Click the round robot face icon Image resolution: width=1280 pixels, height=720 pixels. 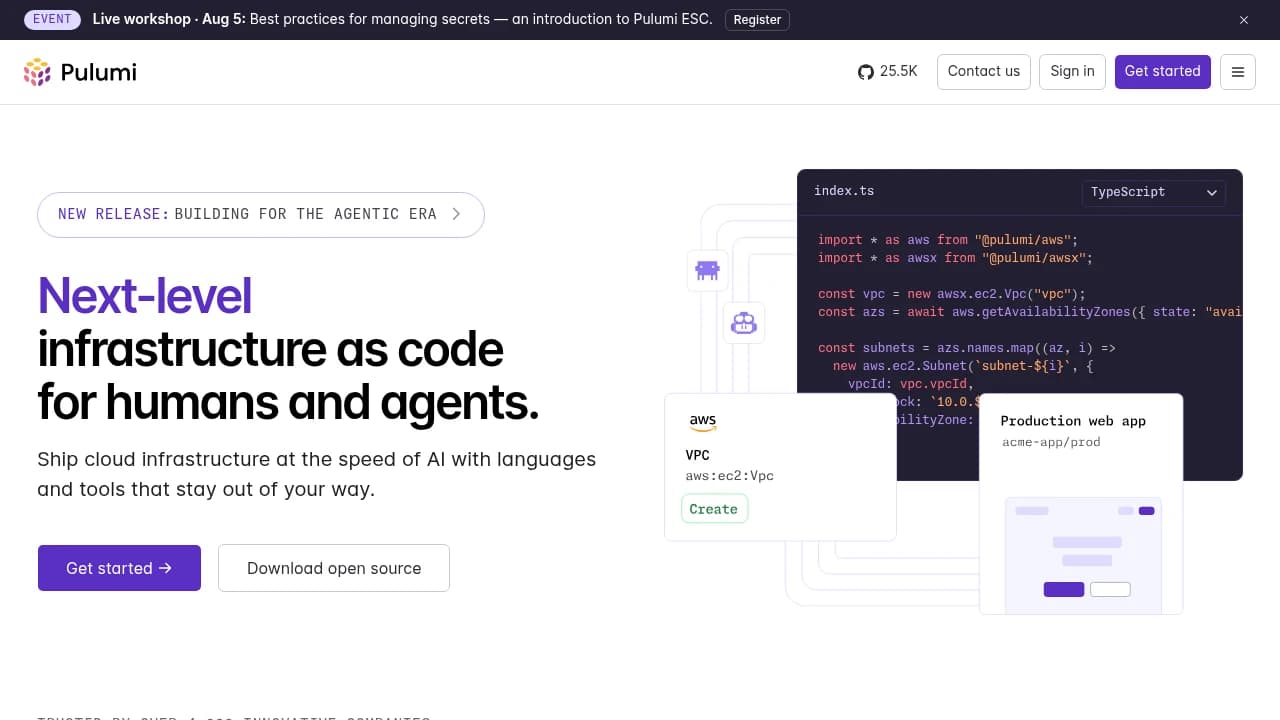744,323
